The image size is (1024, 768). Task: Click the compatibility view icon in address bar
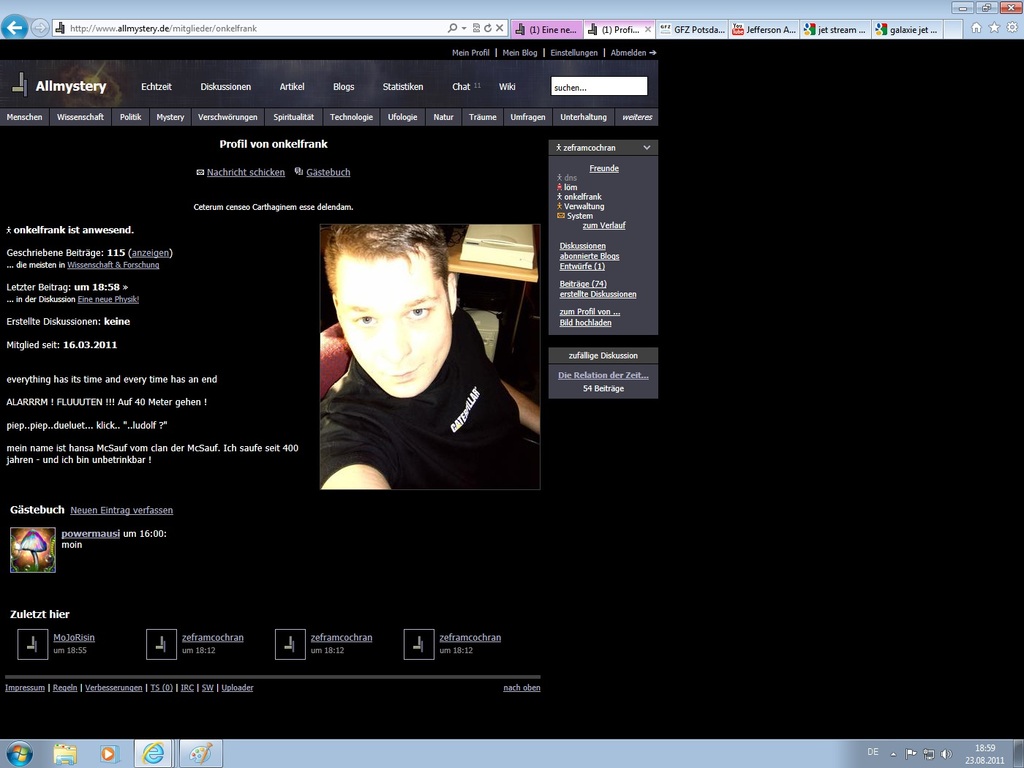476,28
